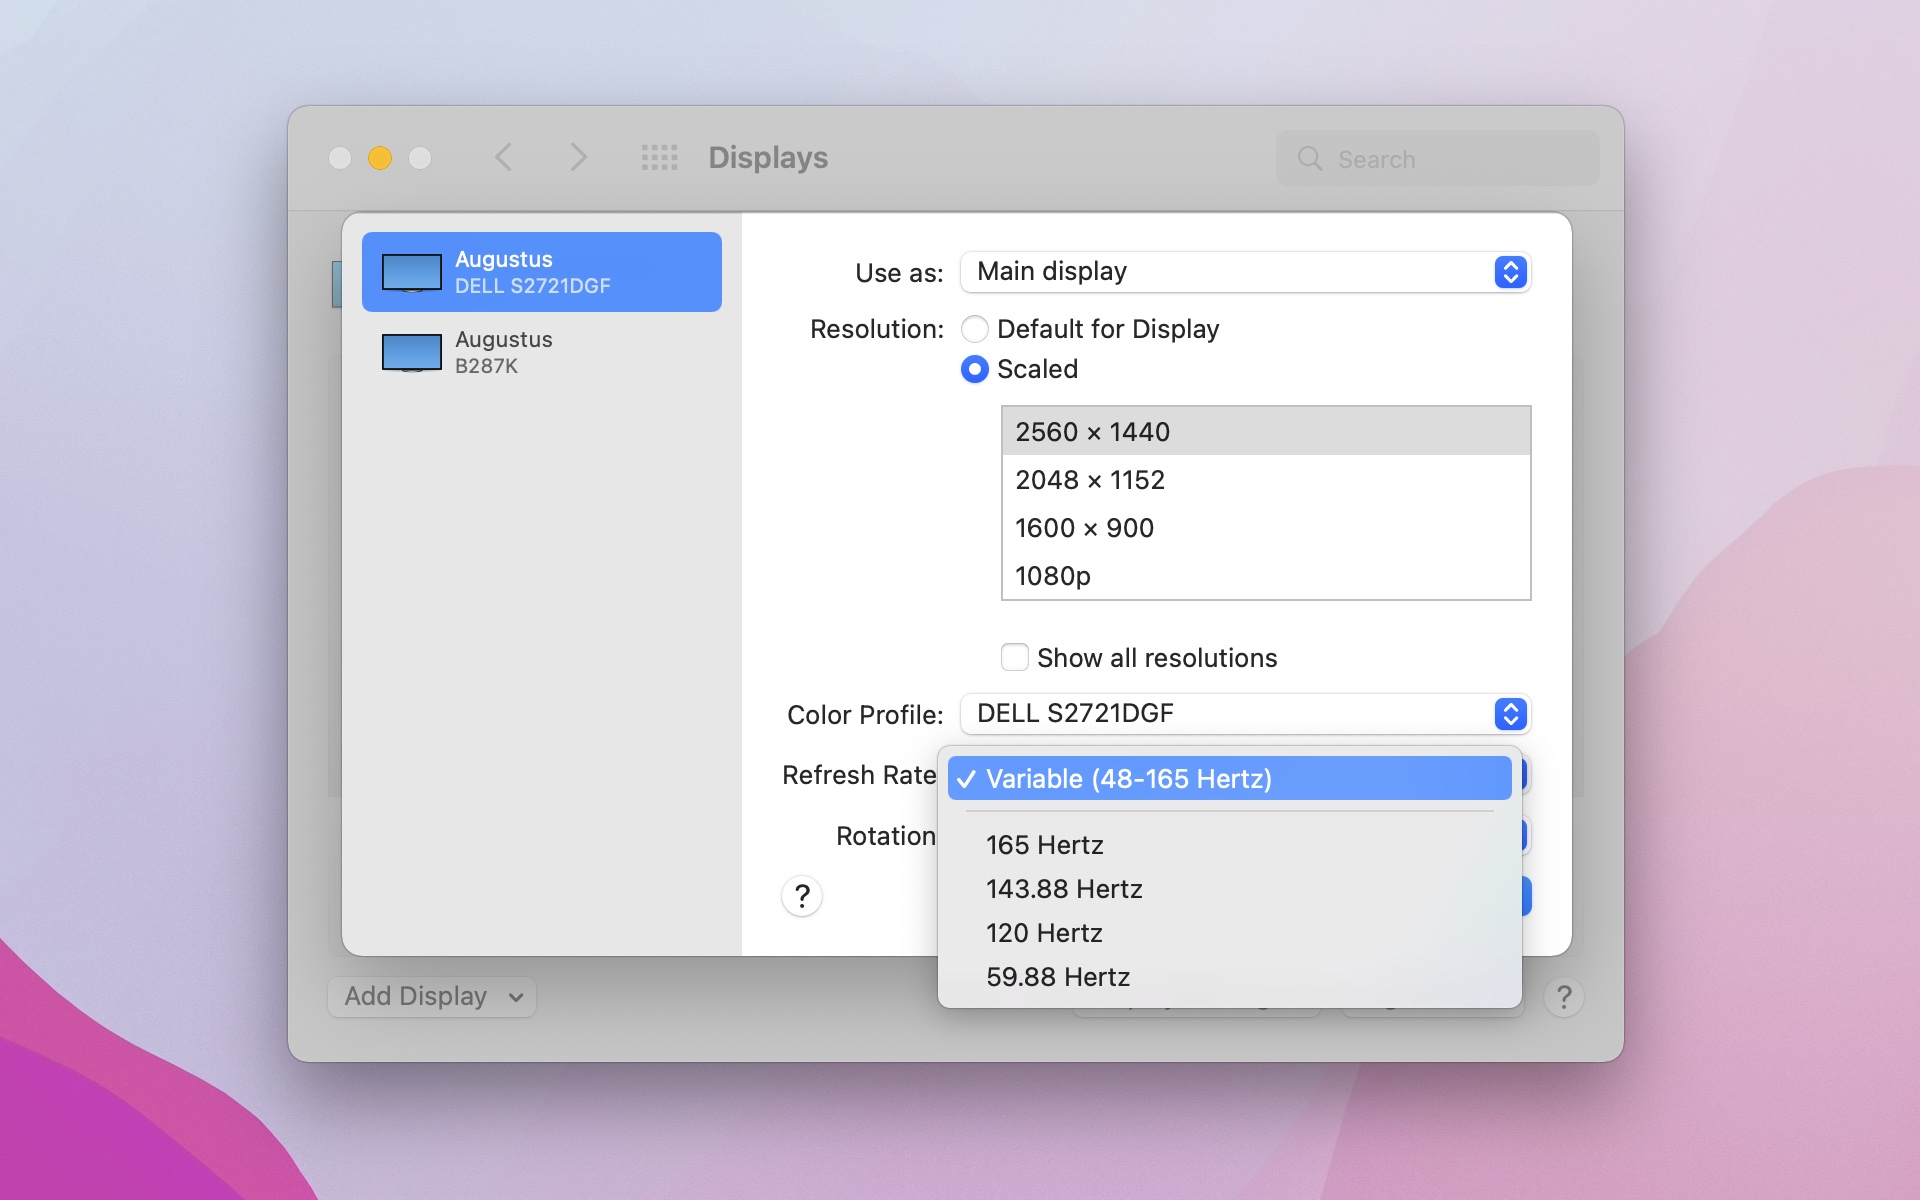Click the help question mark near Rotation
The image size is (1920, 1200).
(801, 897)
